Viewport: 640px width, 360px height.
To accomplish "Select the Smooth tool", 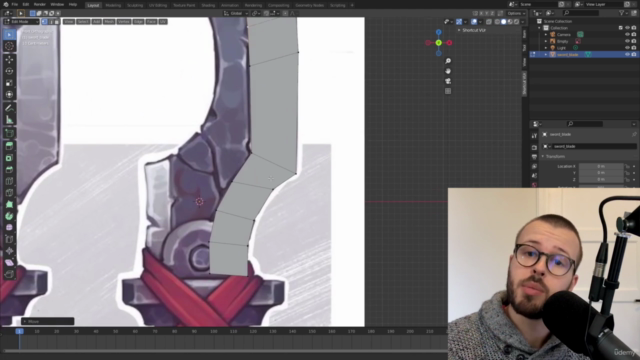I will coord(9,228).
